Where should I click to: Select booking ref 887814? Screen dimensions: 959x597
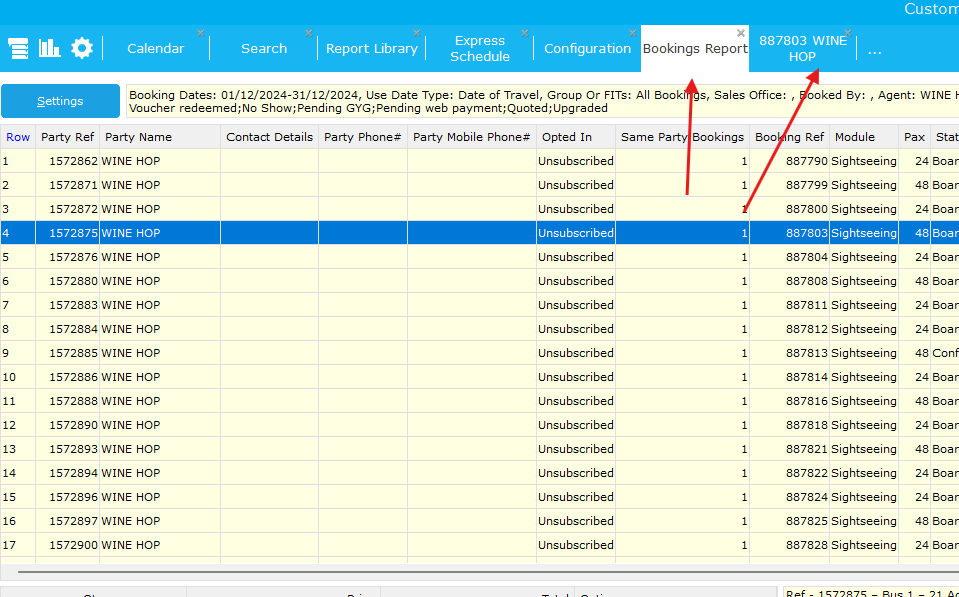(x=789, y=377)
